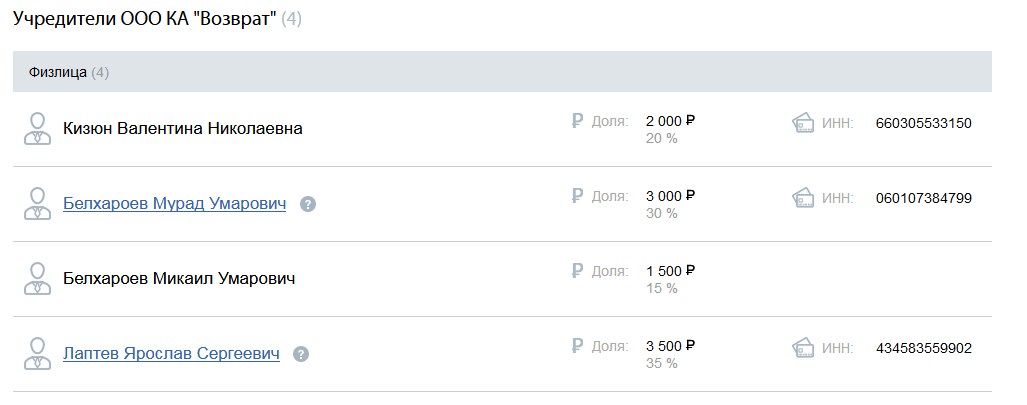Click person avatar icon for Лаптев Ярослав
Image resolution: width=1027 pixels, height=405 pixels.
pos(37,354)
